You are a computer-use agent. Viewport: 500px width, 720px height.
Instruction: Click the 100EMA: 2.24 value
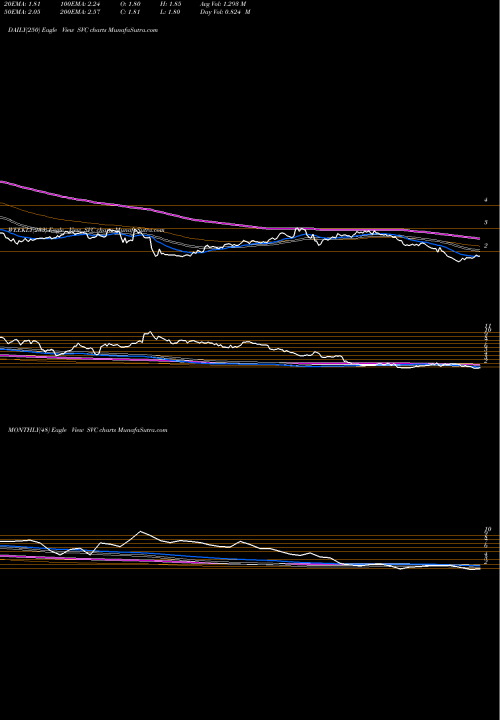click(x=80, y=4)
